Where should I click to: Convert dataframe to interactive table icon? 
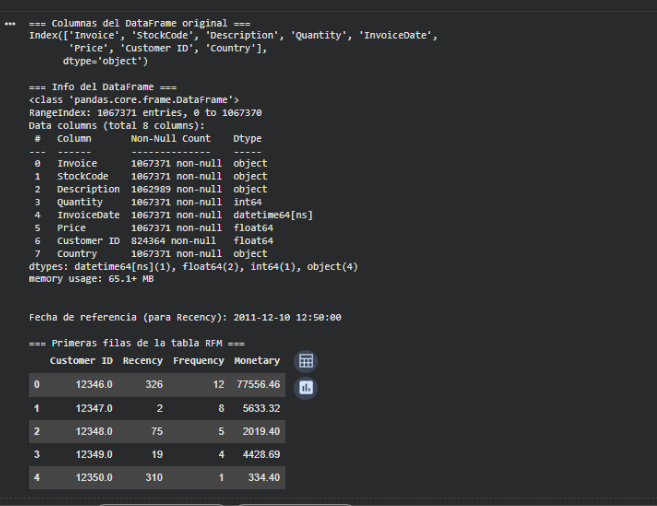[x=306, y=361]
